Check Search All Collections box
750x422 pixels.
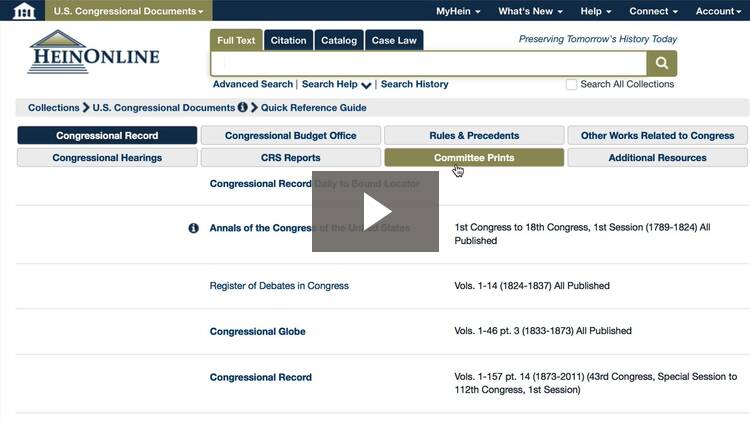pyautogui.click(x=571, y=85)
